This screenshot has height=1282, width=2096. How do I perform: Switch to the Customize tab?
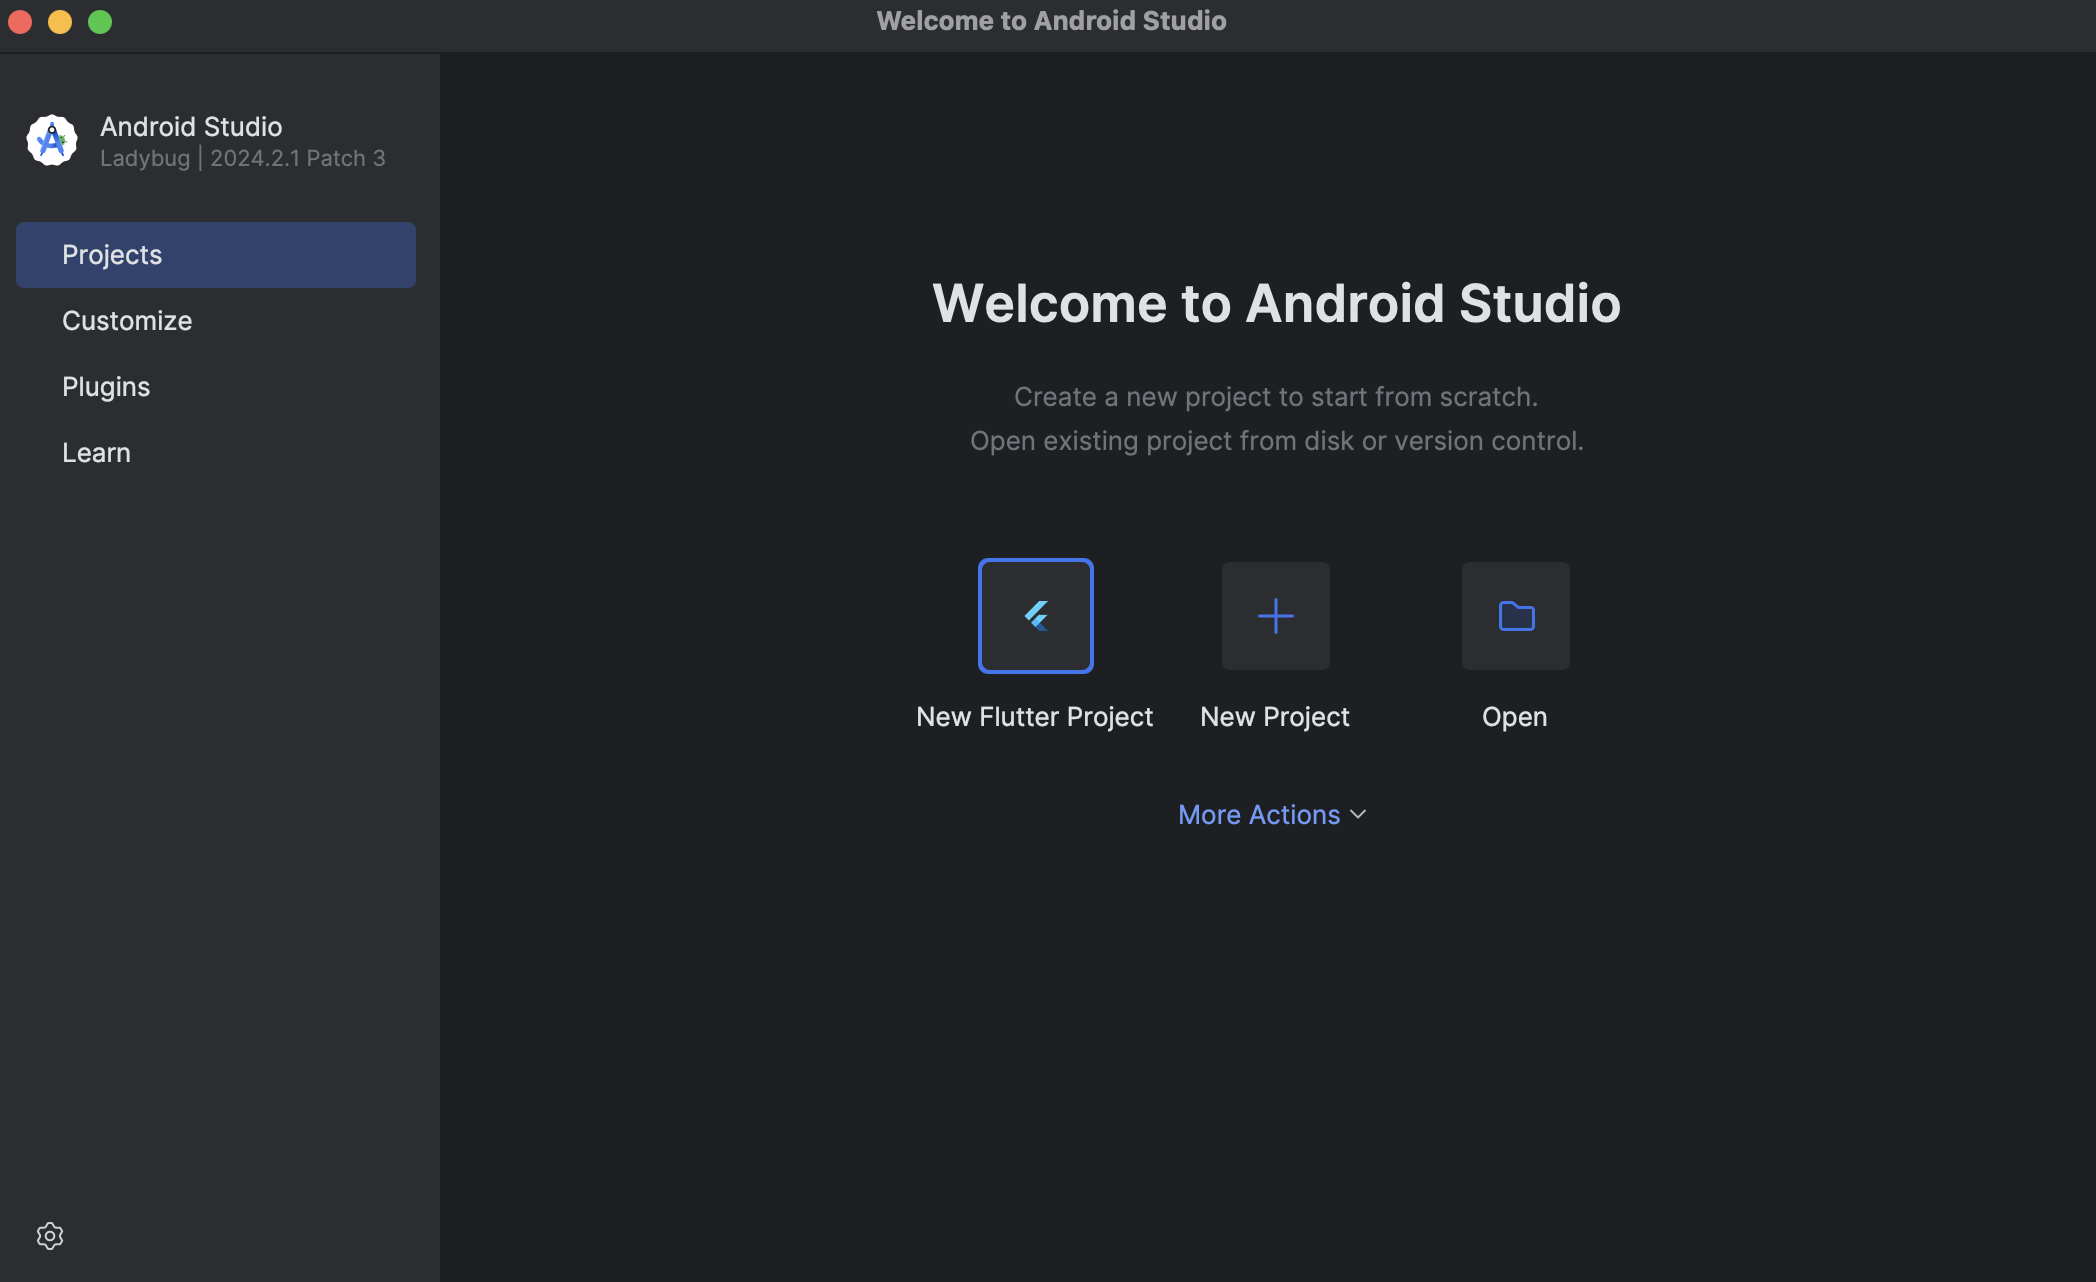pyautogui.click(x=216, y=321)
